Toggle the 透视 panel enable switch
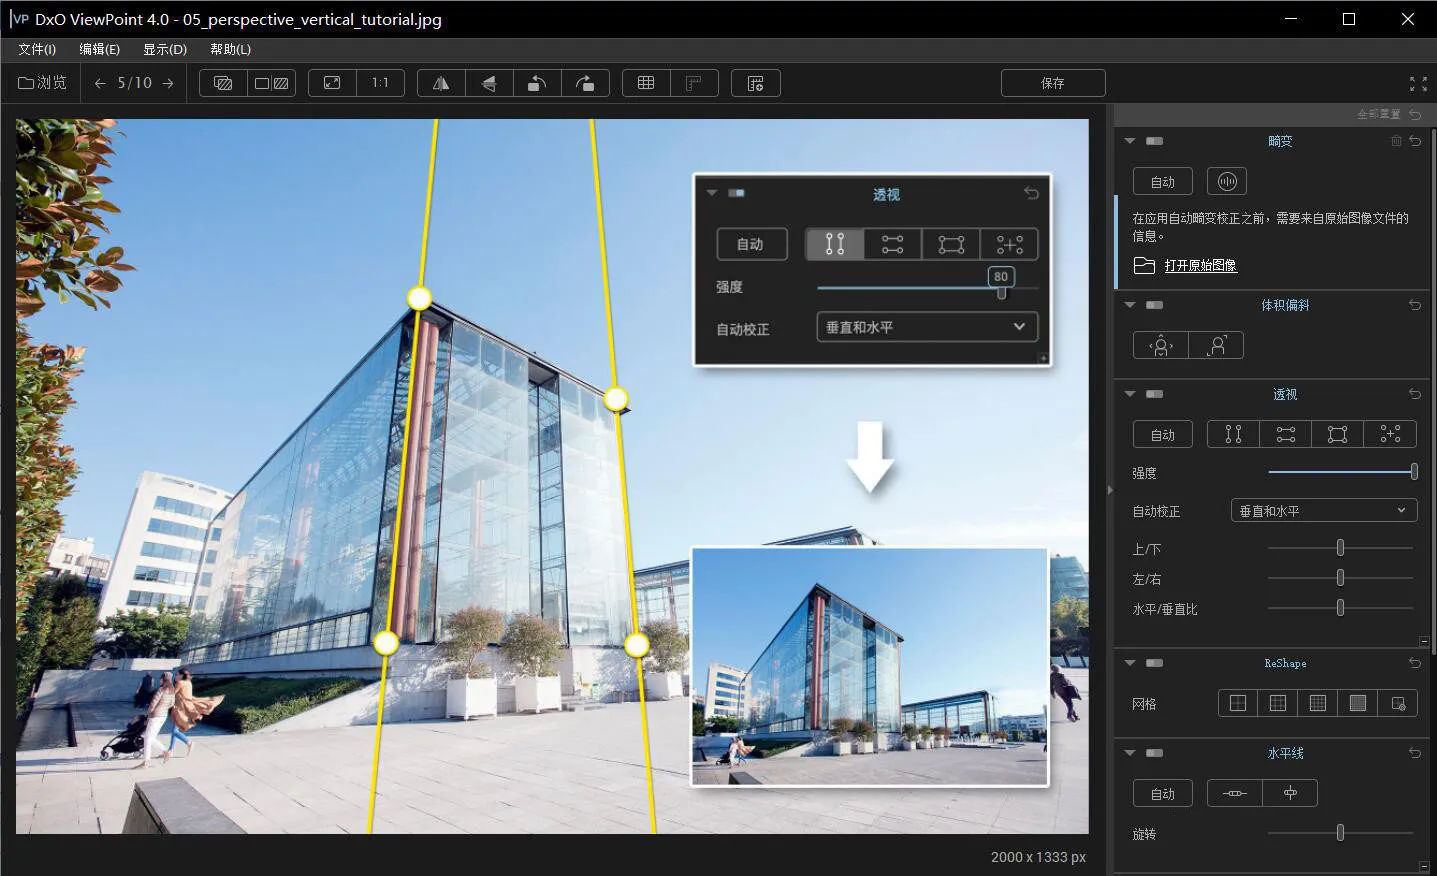Screen dimensions: 1437x876 pyautogui.click(x=1154, y=394)
